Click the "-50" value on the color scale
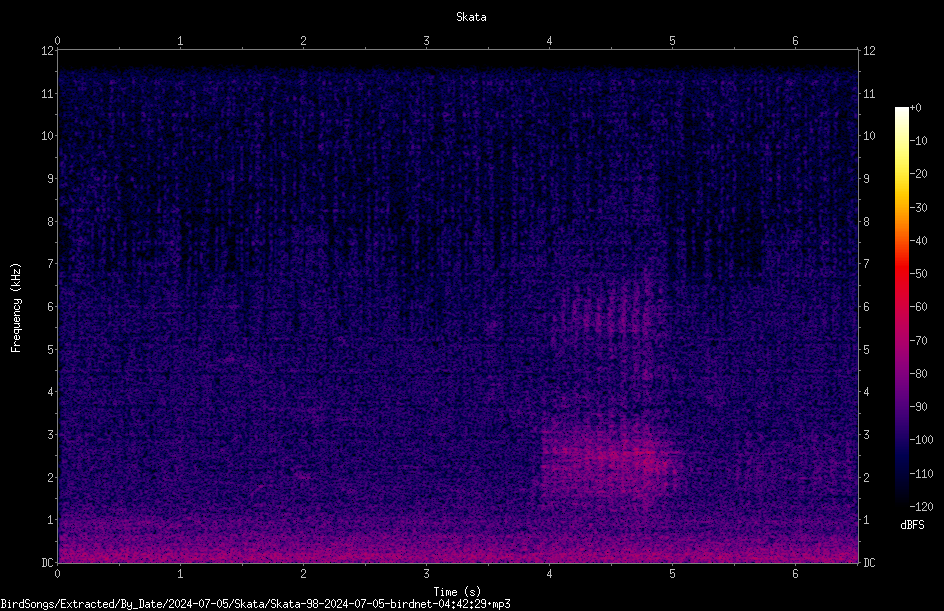 tap(918, 274)
